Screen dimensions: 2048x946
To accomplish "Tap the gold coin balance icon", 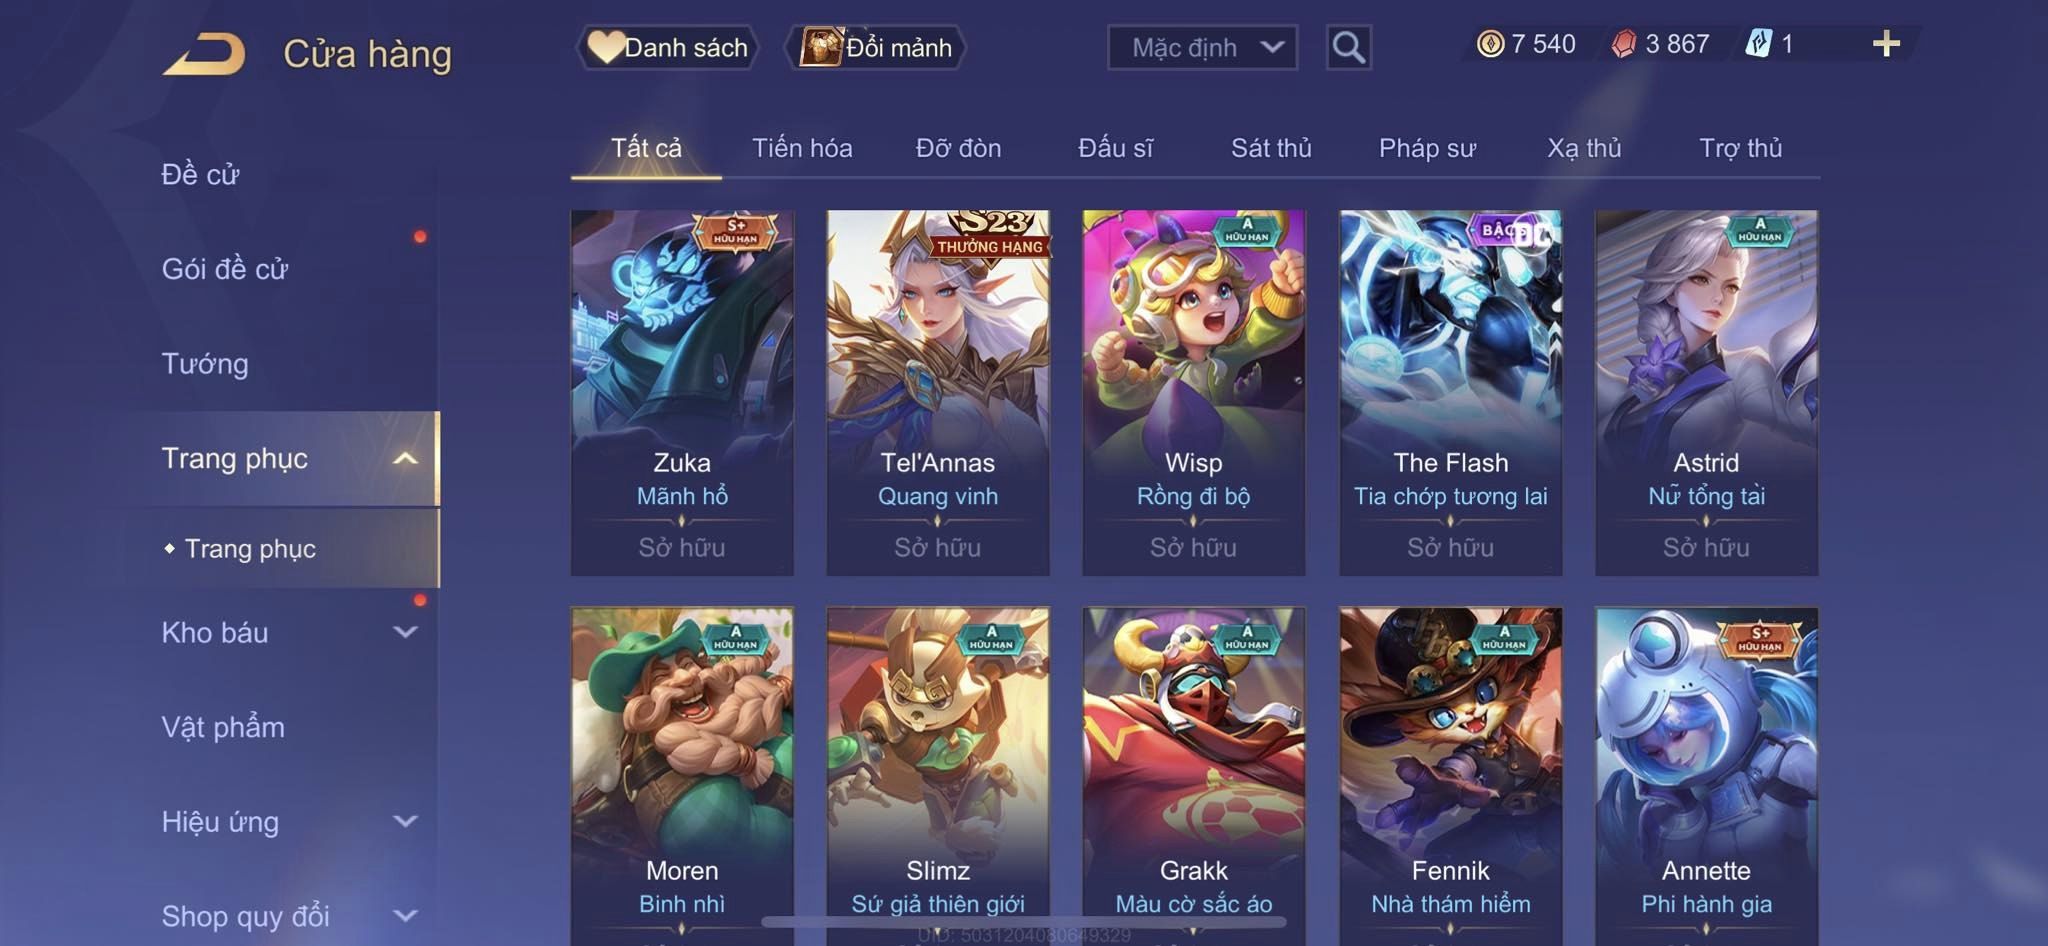I will pyautogui.click(x=1490, y=44).
